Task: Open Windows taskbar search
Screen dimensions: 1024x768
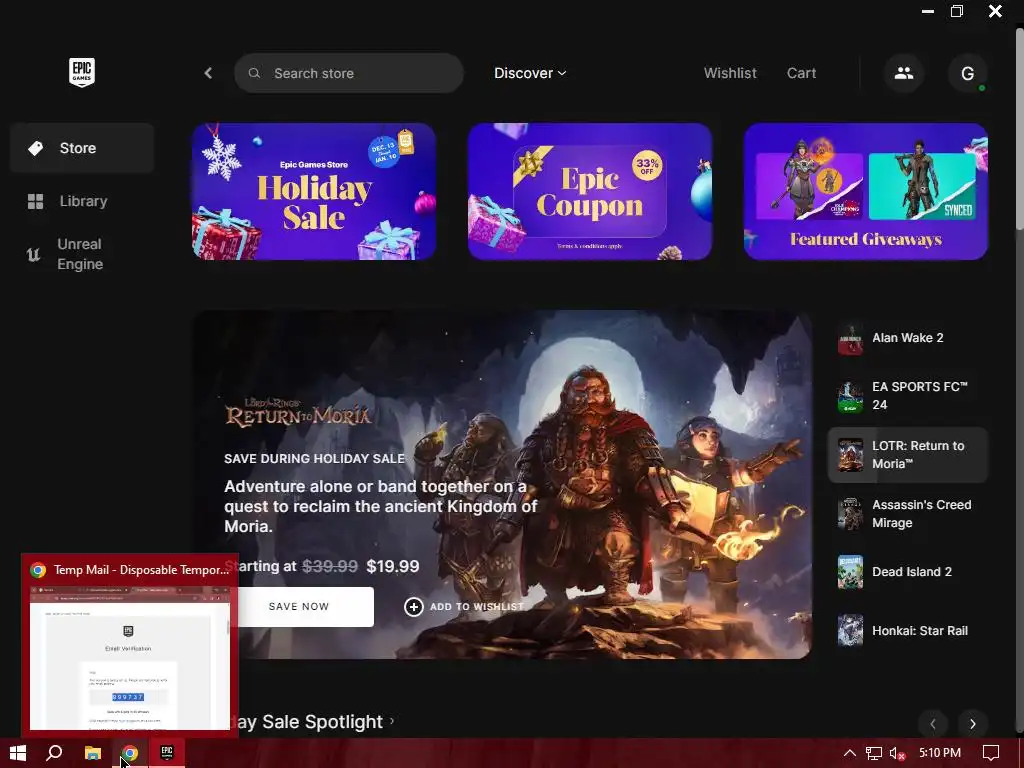Action: tap(55, 753)
